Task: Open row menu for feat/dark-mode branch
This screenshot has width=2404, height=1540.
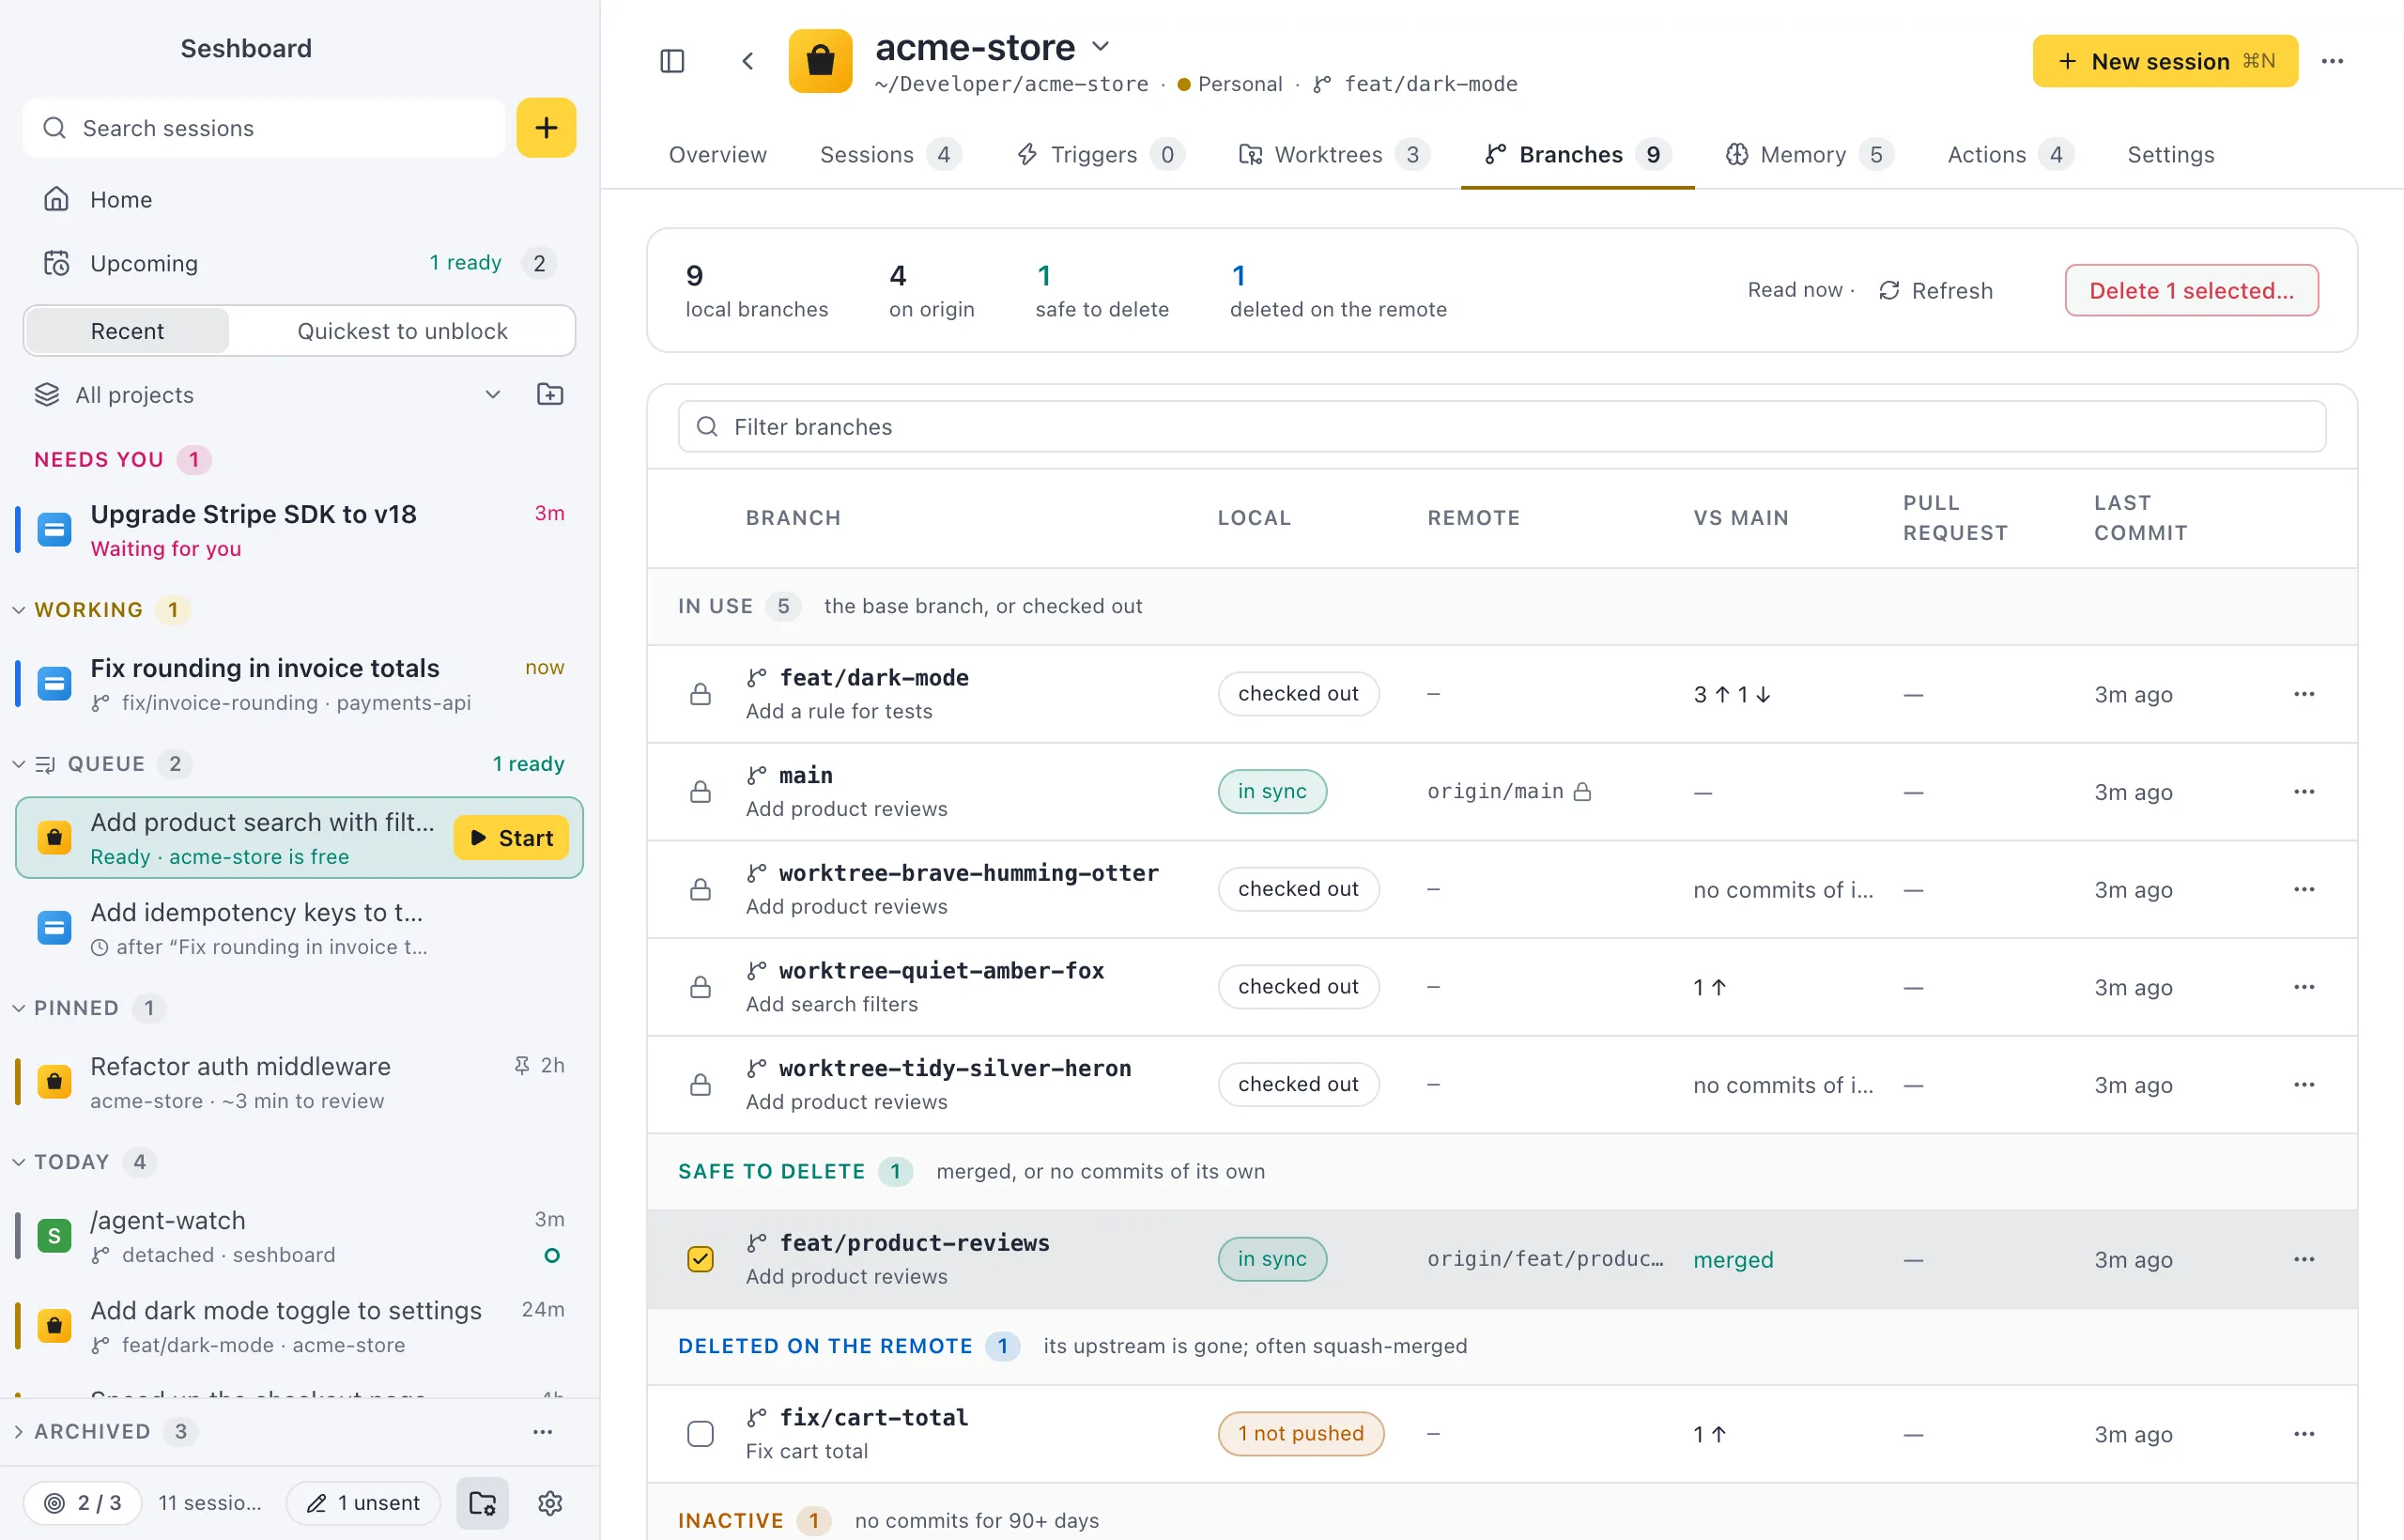Action: (x=2304, y=694)
